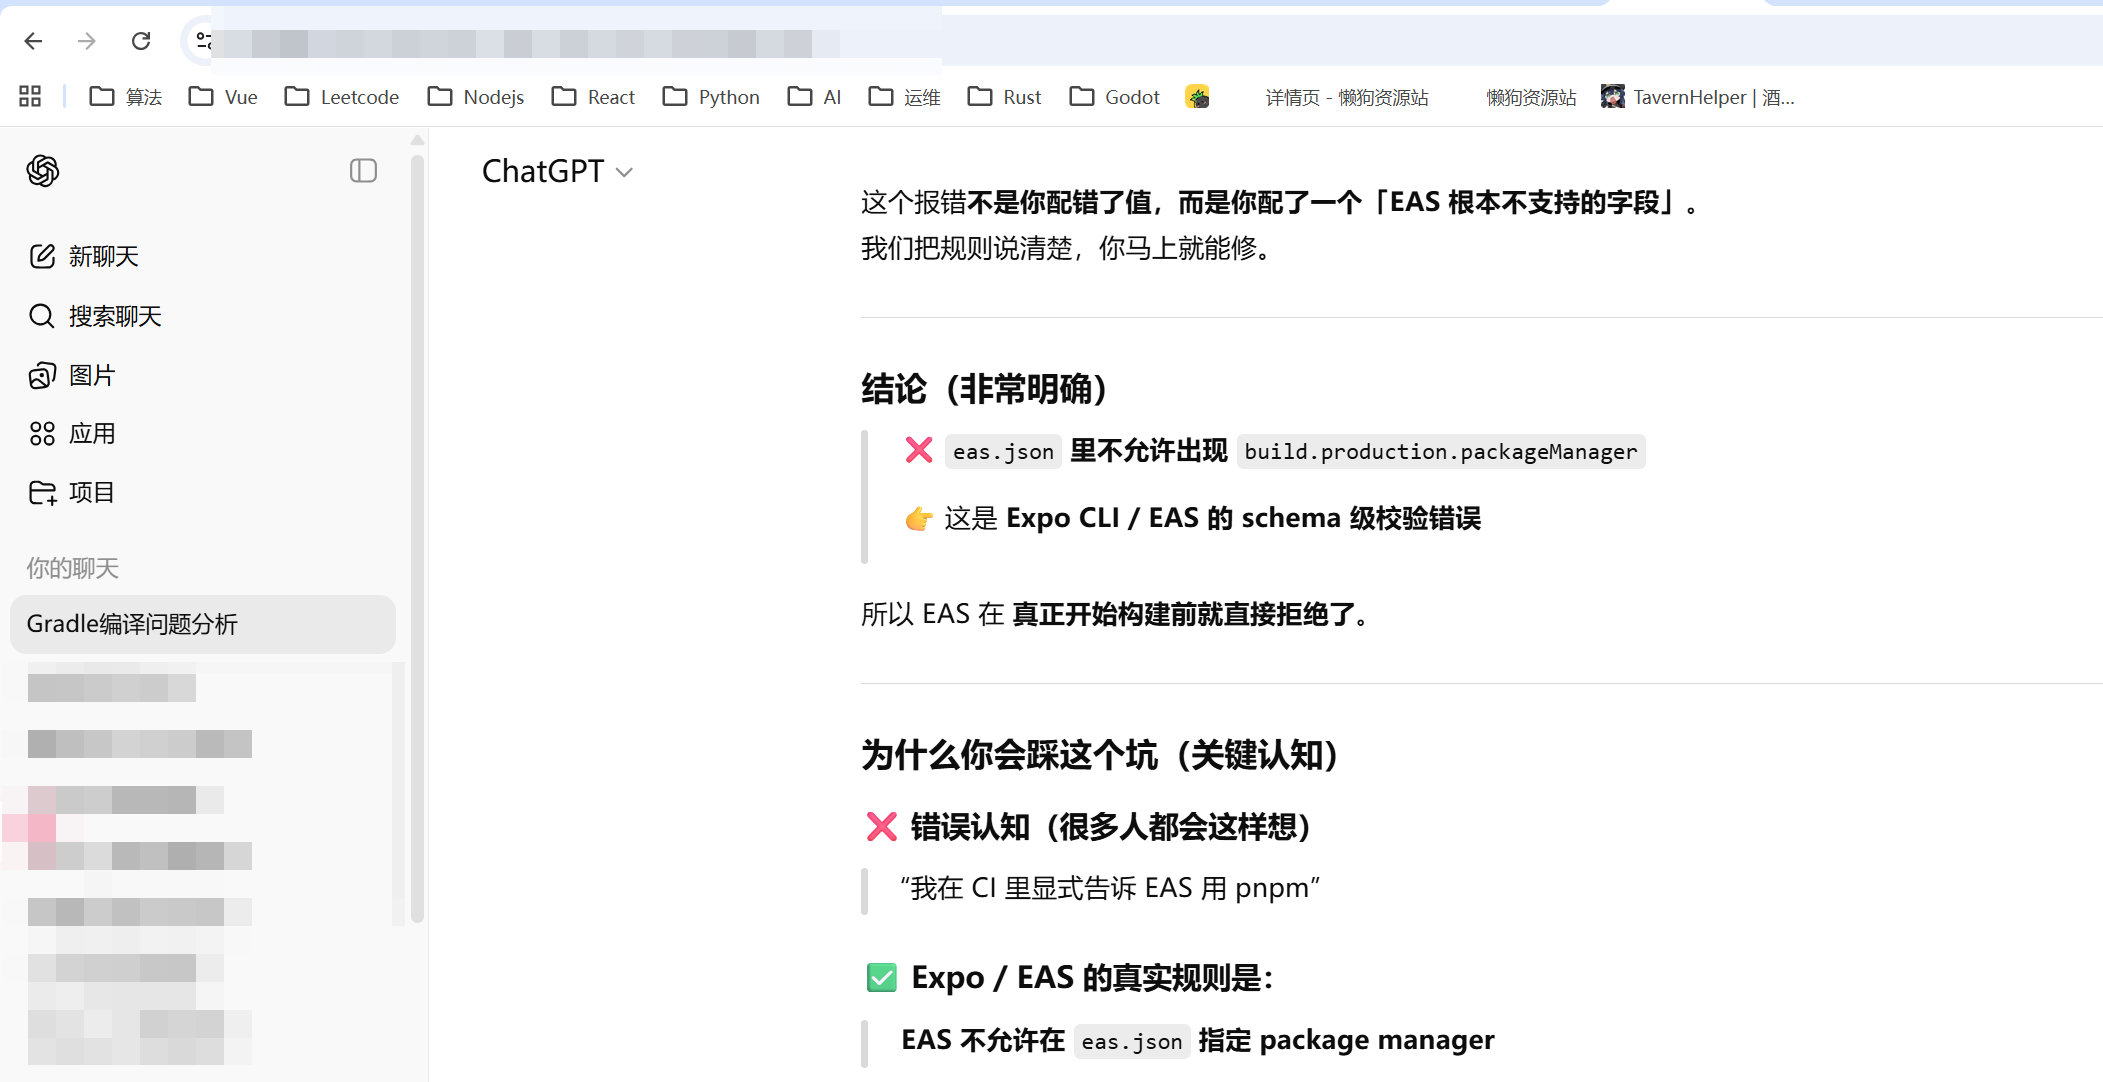Image resolution: width=2103 pixels, height=1082 pixels.
Task: Start a new chat (新聊天)
Action: pyautogui.click(x=203, y=257)
